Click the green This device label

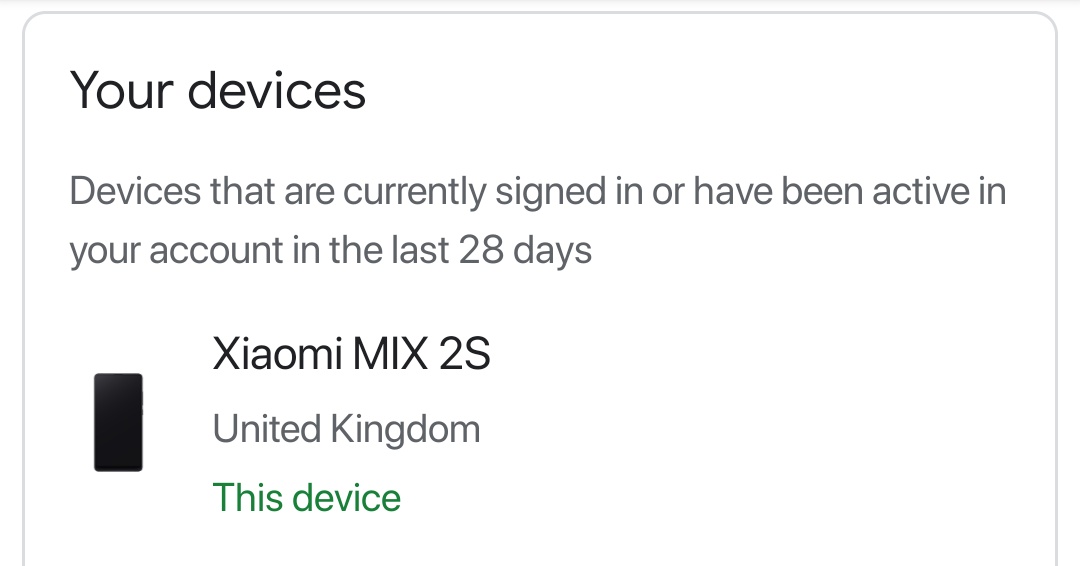pos(306,497)
